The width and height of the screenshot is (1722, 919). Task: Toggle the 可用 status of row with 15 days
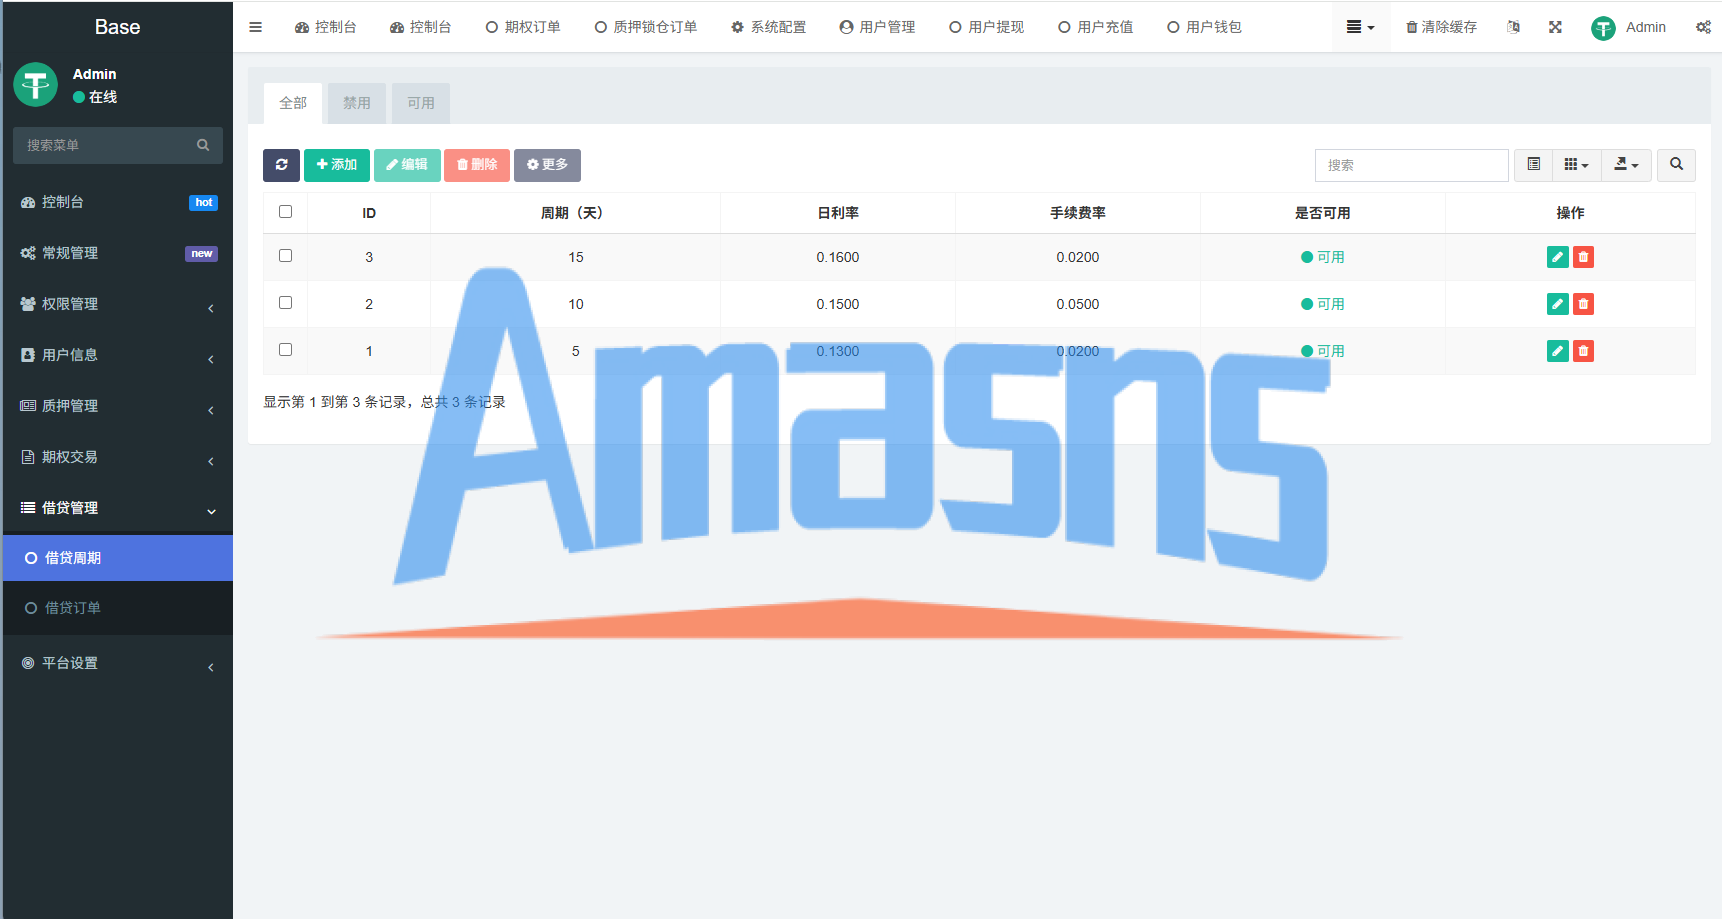(x=1322, y=257)
